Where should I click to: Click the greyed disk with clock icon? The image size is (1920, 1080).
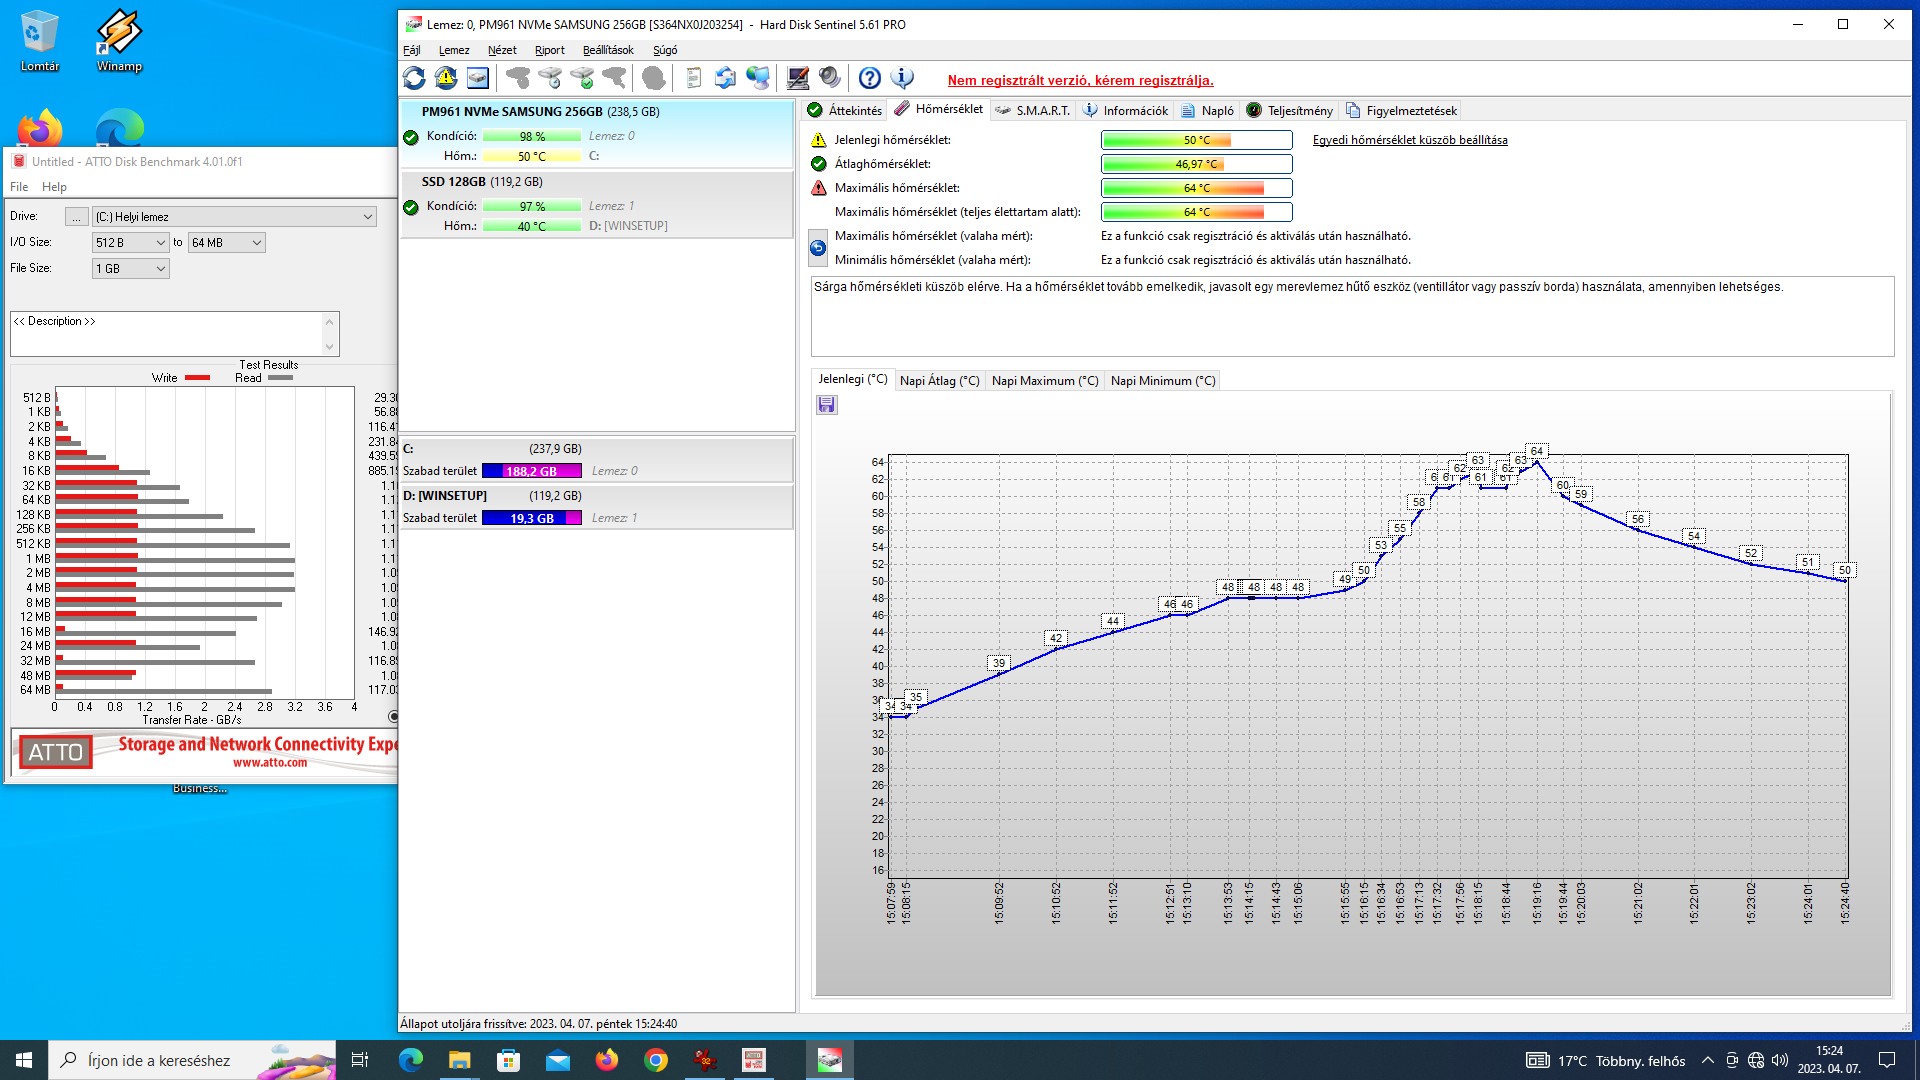pos(549,78)
